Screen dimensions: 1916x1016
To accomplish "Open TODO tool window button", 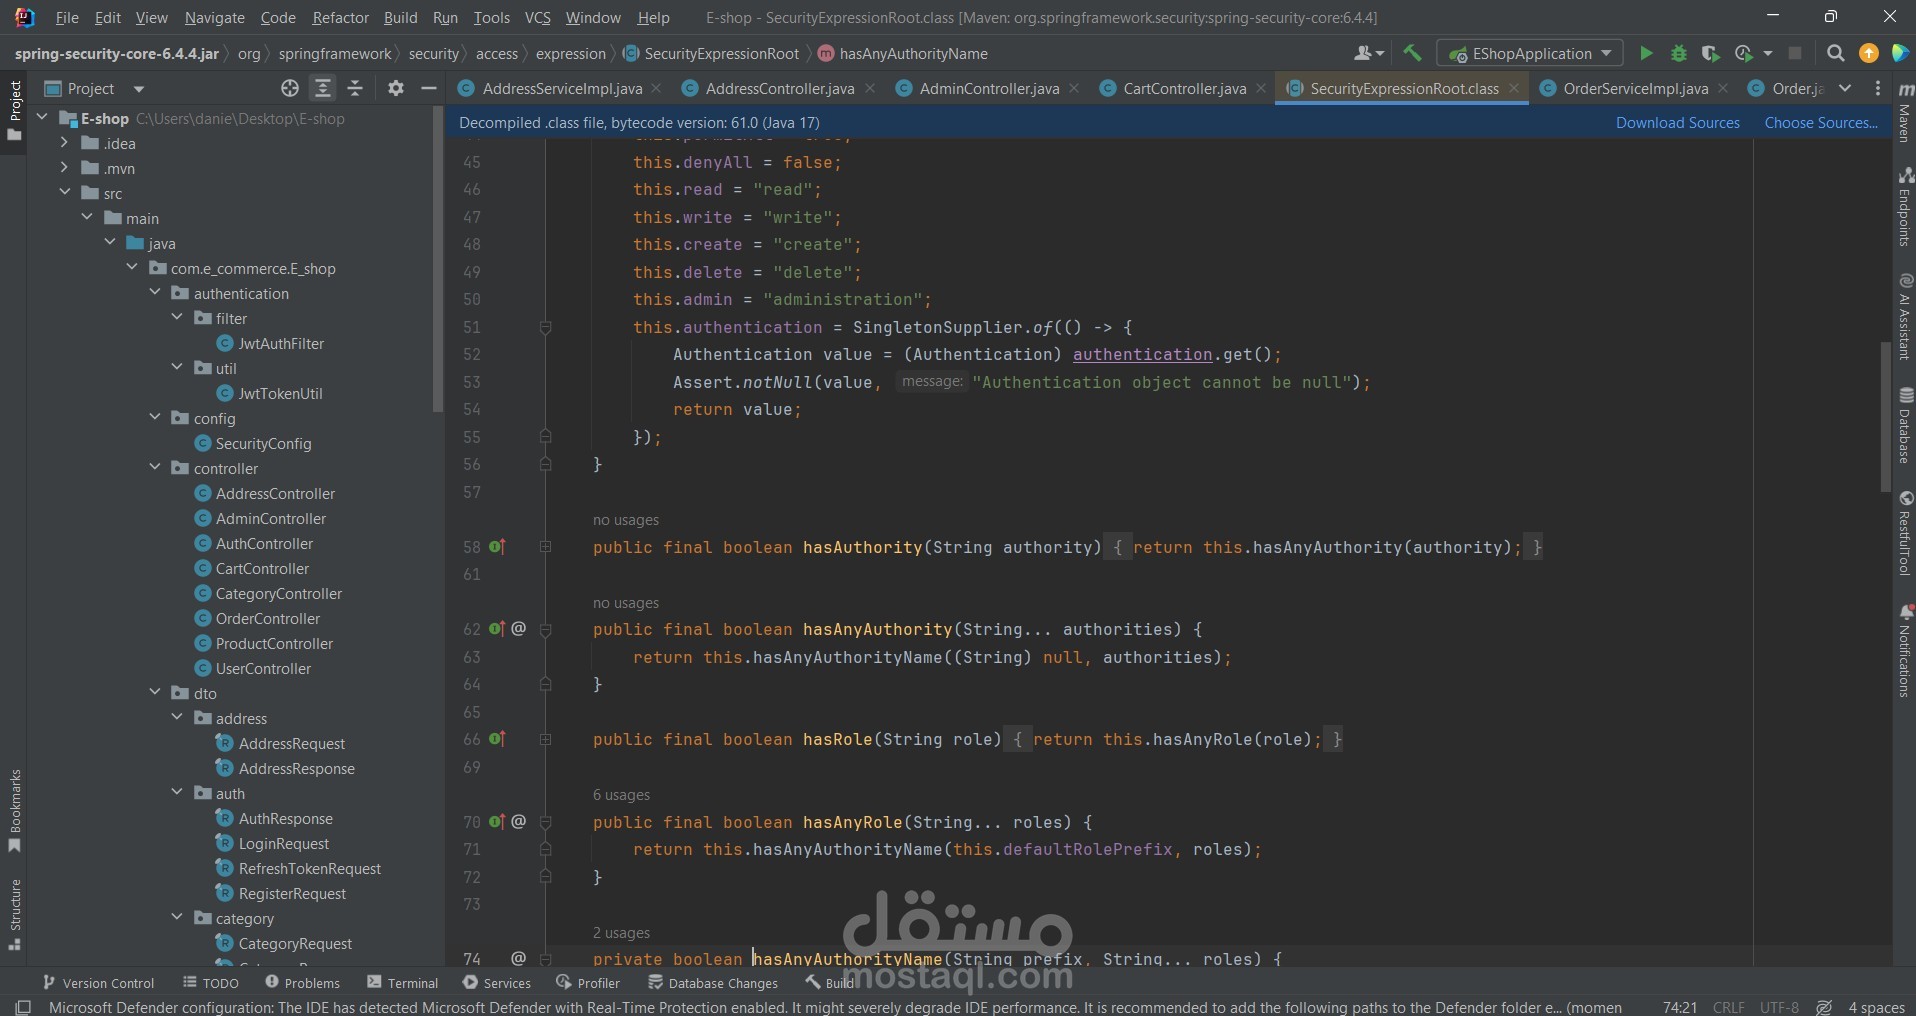I will (211, 983).
